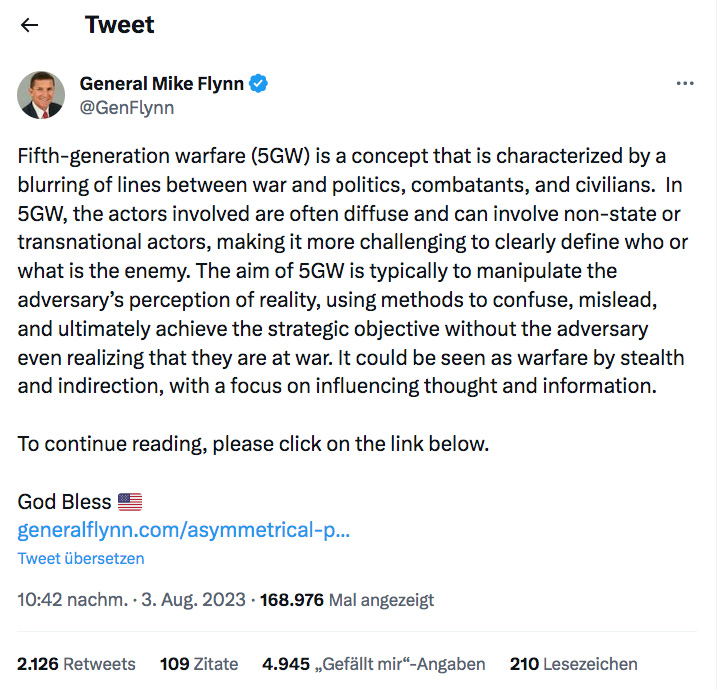Image resolution: width=718 pixels, height=690 pixels.
Task: Open the 109 Zitate quotes list
Action: (x=199, y=664)
